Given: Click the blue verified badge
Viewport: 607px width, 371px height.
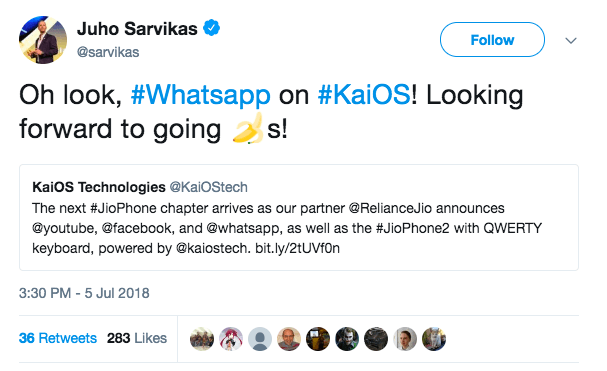Looking at the screenshot, I should (212, 28).
